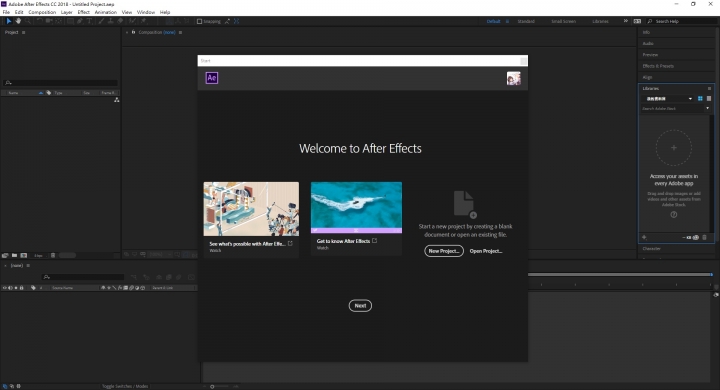Click the add asset plus circle

tap(674, 148)
